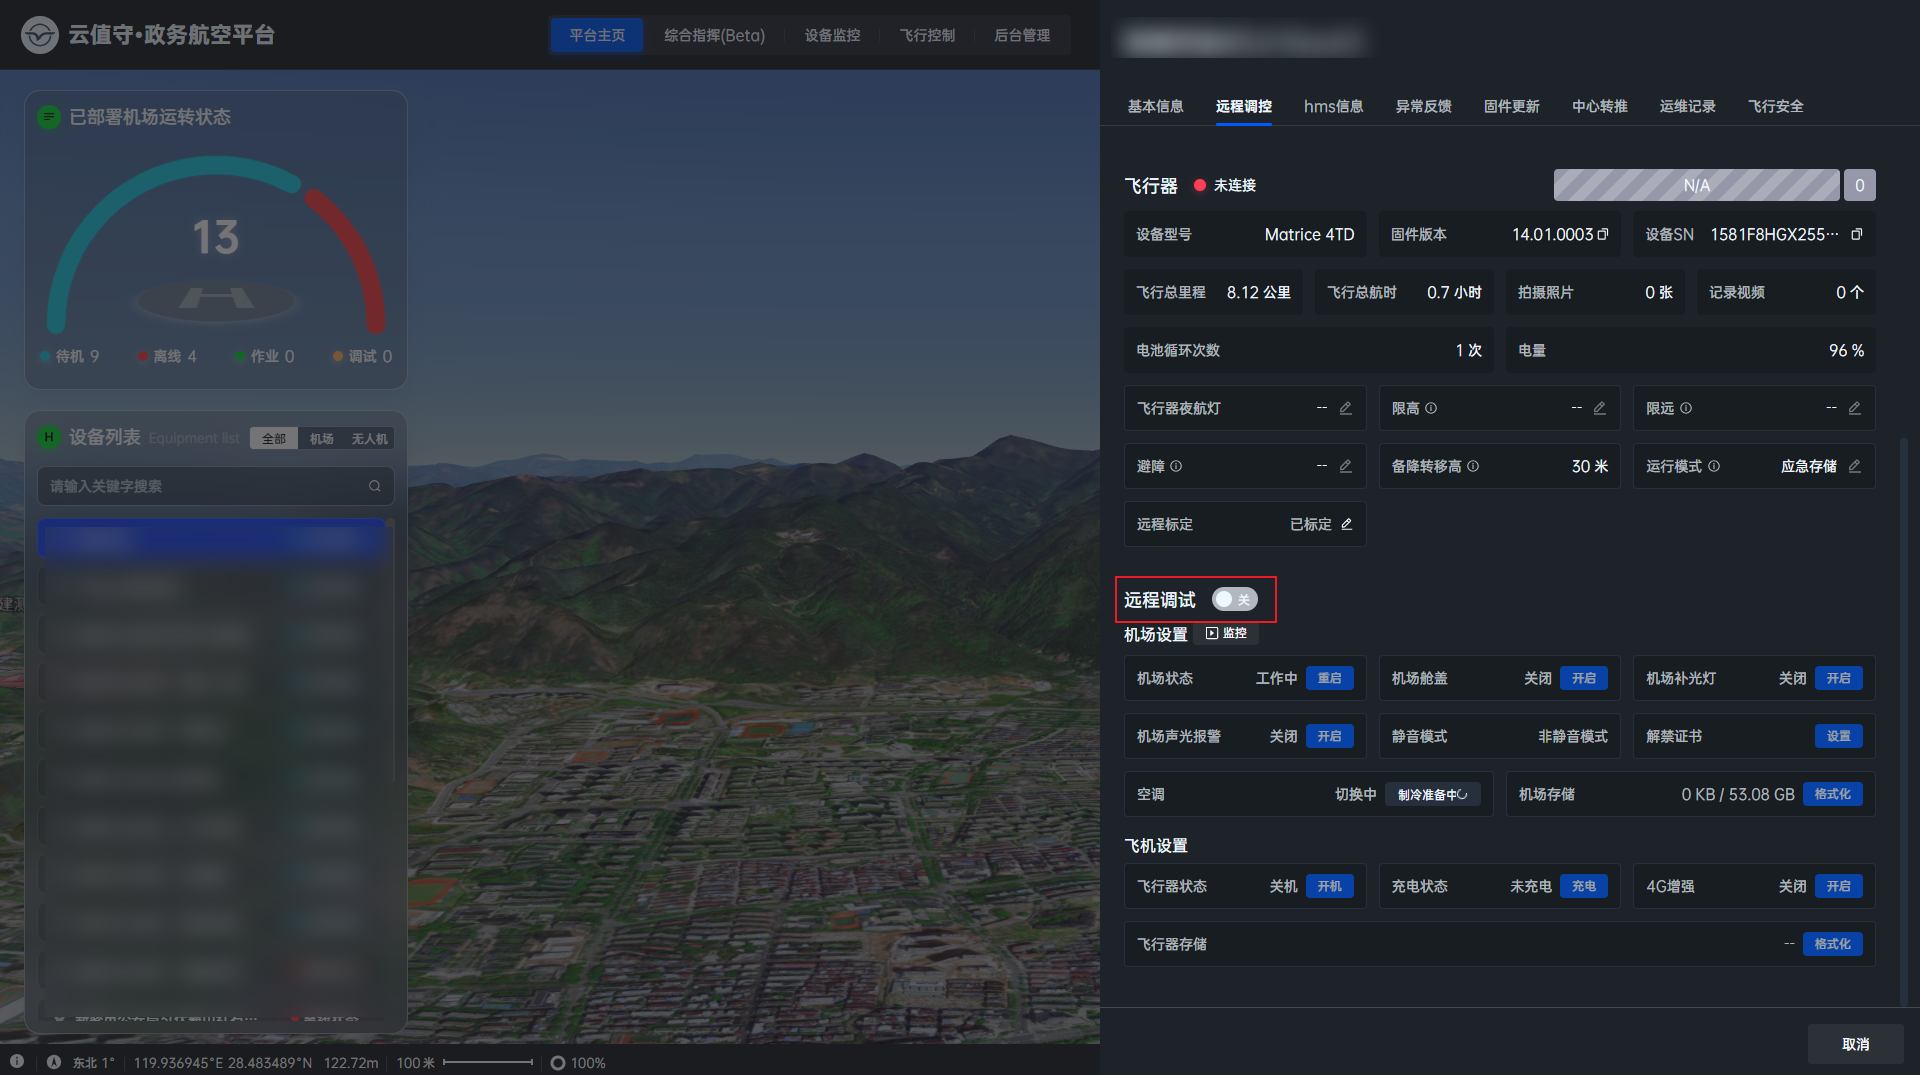Turn on the 机场舱盖 cover
This screenshot has height=1075, width=1920.
1583,678
